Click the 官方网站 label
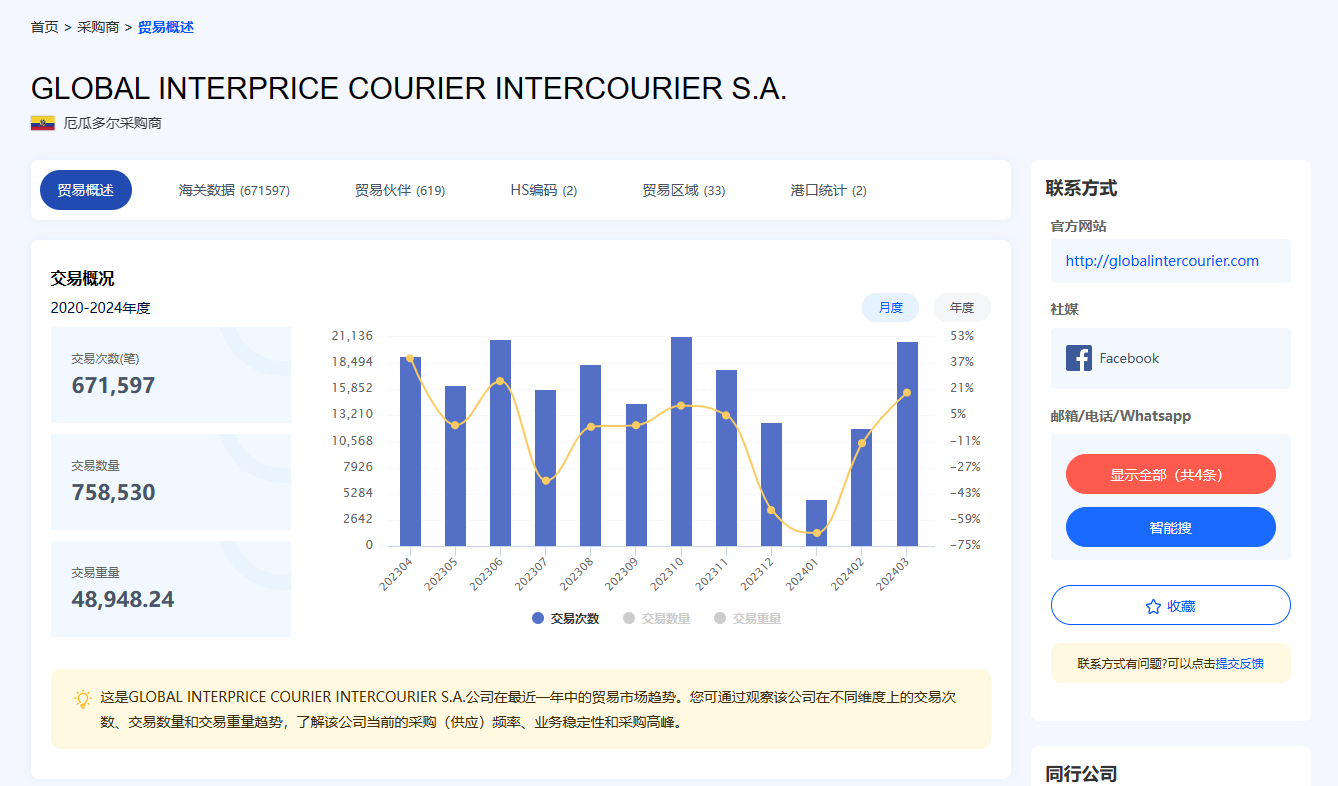Screen dimensions: 1338x786 click(x=1079, y=227)
